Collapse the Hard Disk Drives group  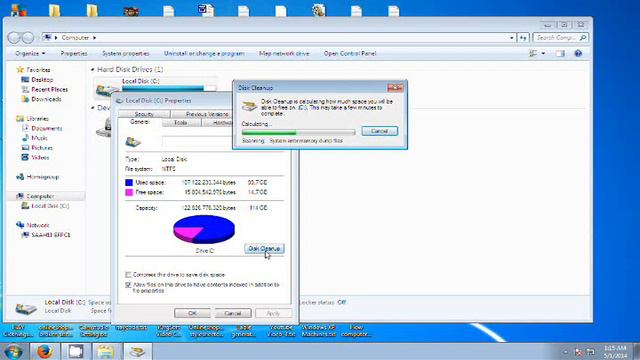[93, 69]
